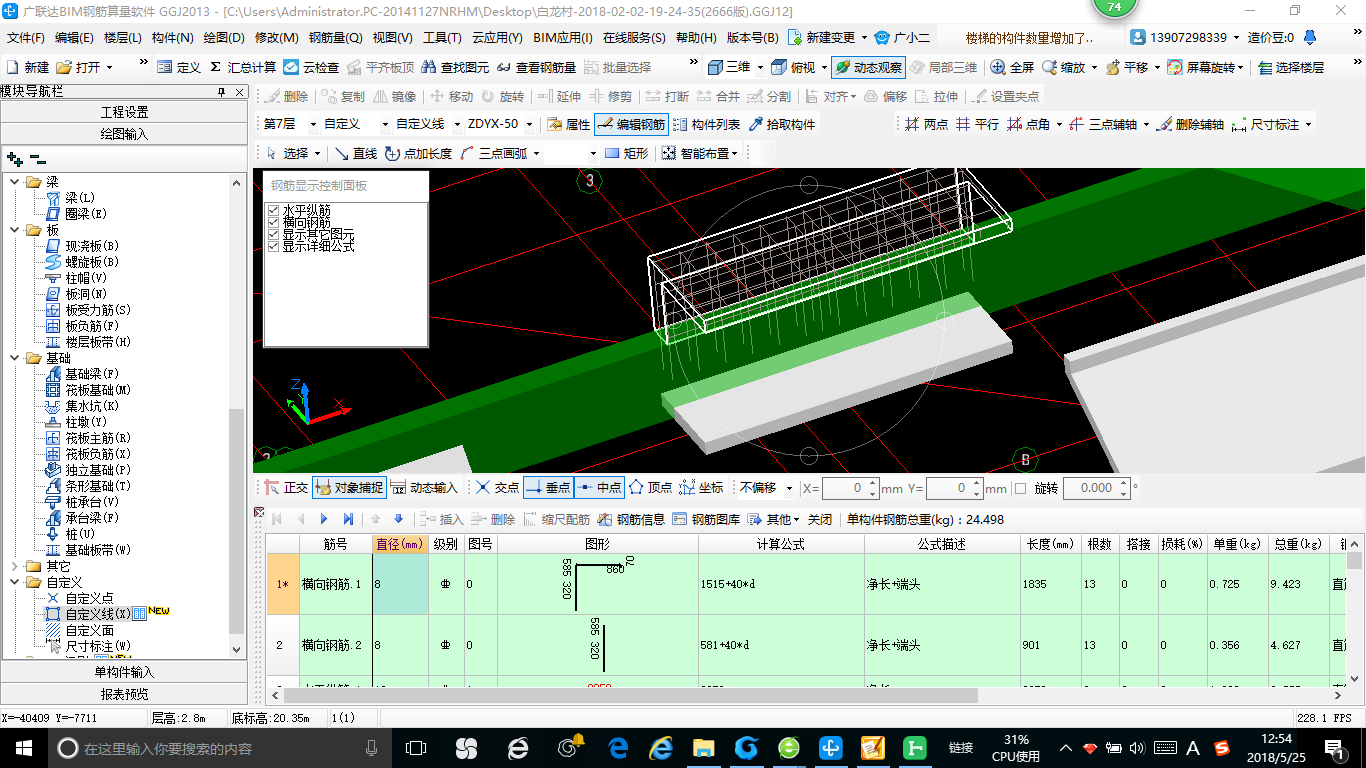Select 筏板基础(M) in tree
Screen dimensions: 1366x768
(98, 390)
